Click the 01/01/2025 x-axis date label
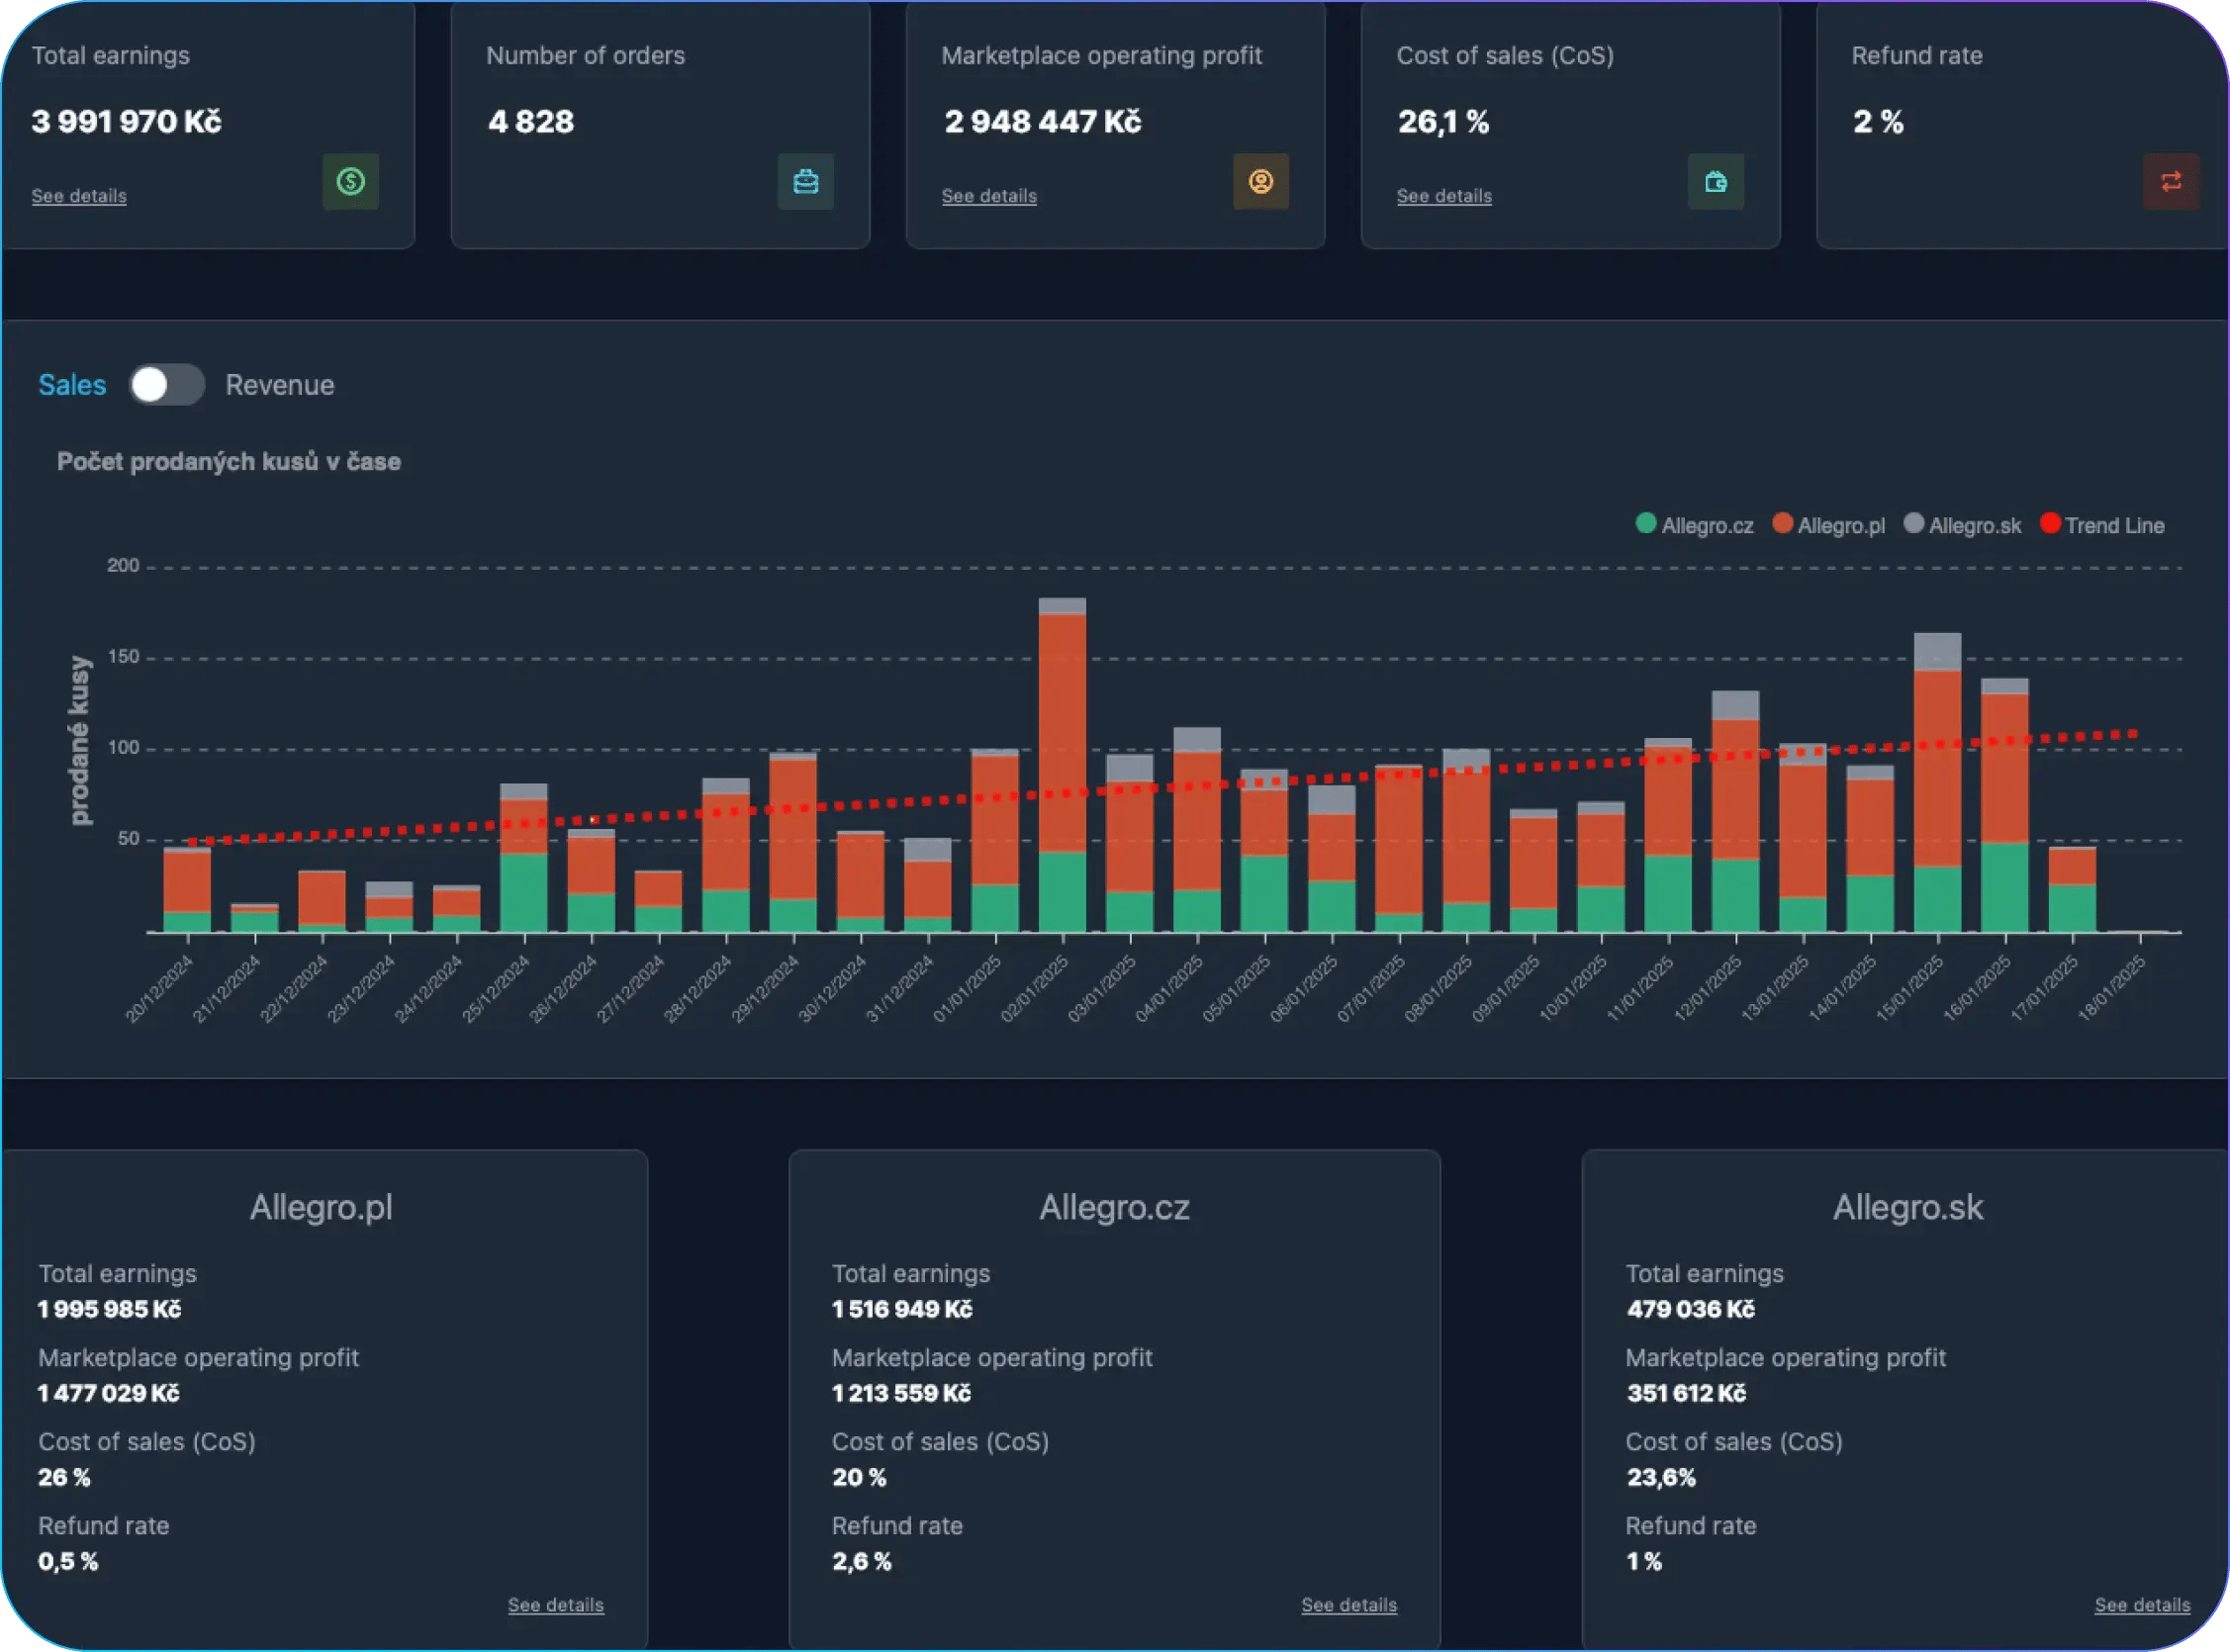This screenshot has width=2230, height=1652. coord(967,988)
